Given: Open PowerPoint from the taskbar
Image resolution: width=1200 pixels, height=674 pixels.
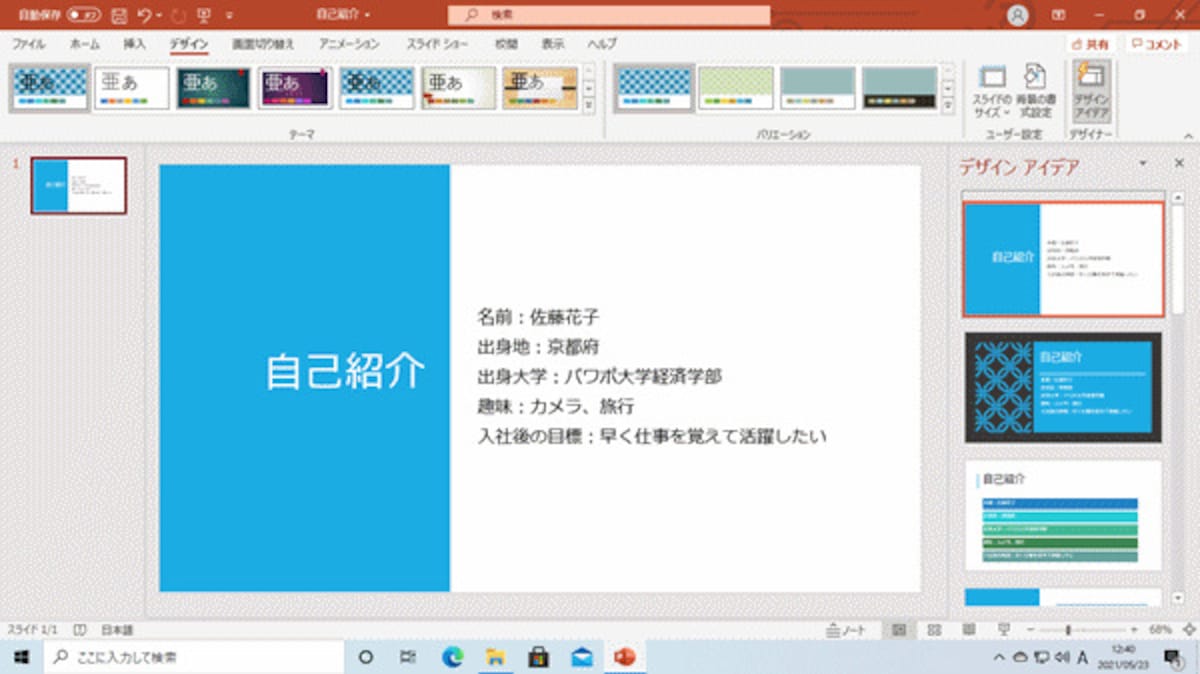Looking at the screenshot, I should [626, 657].
